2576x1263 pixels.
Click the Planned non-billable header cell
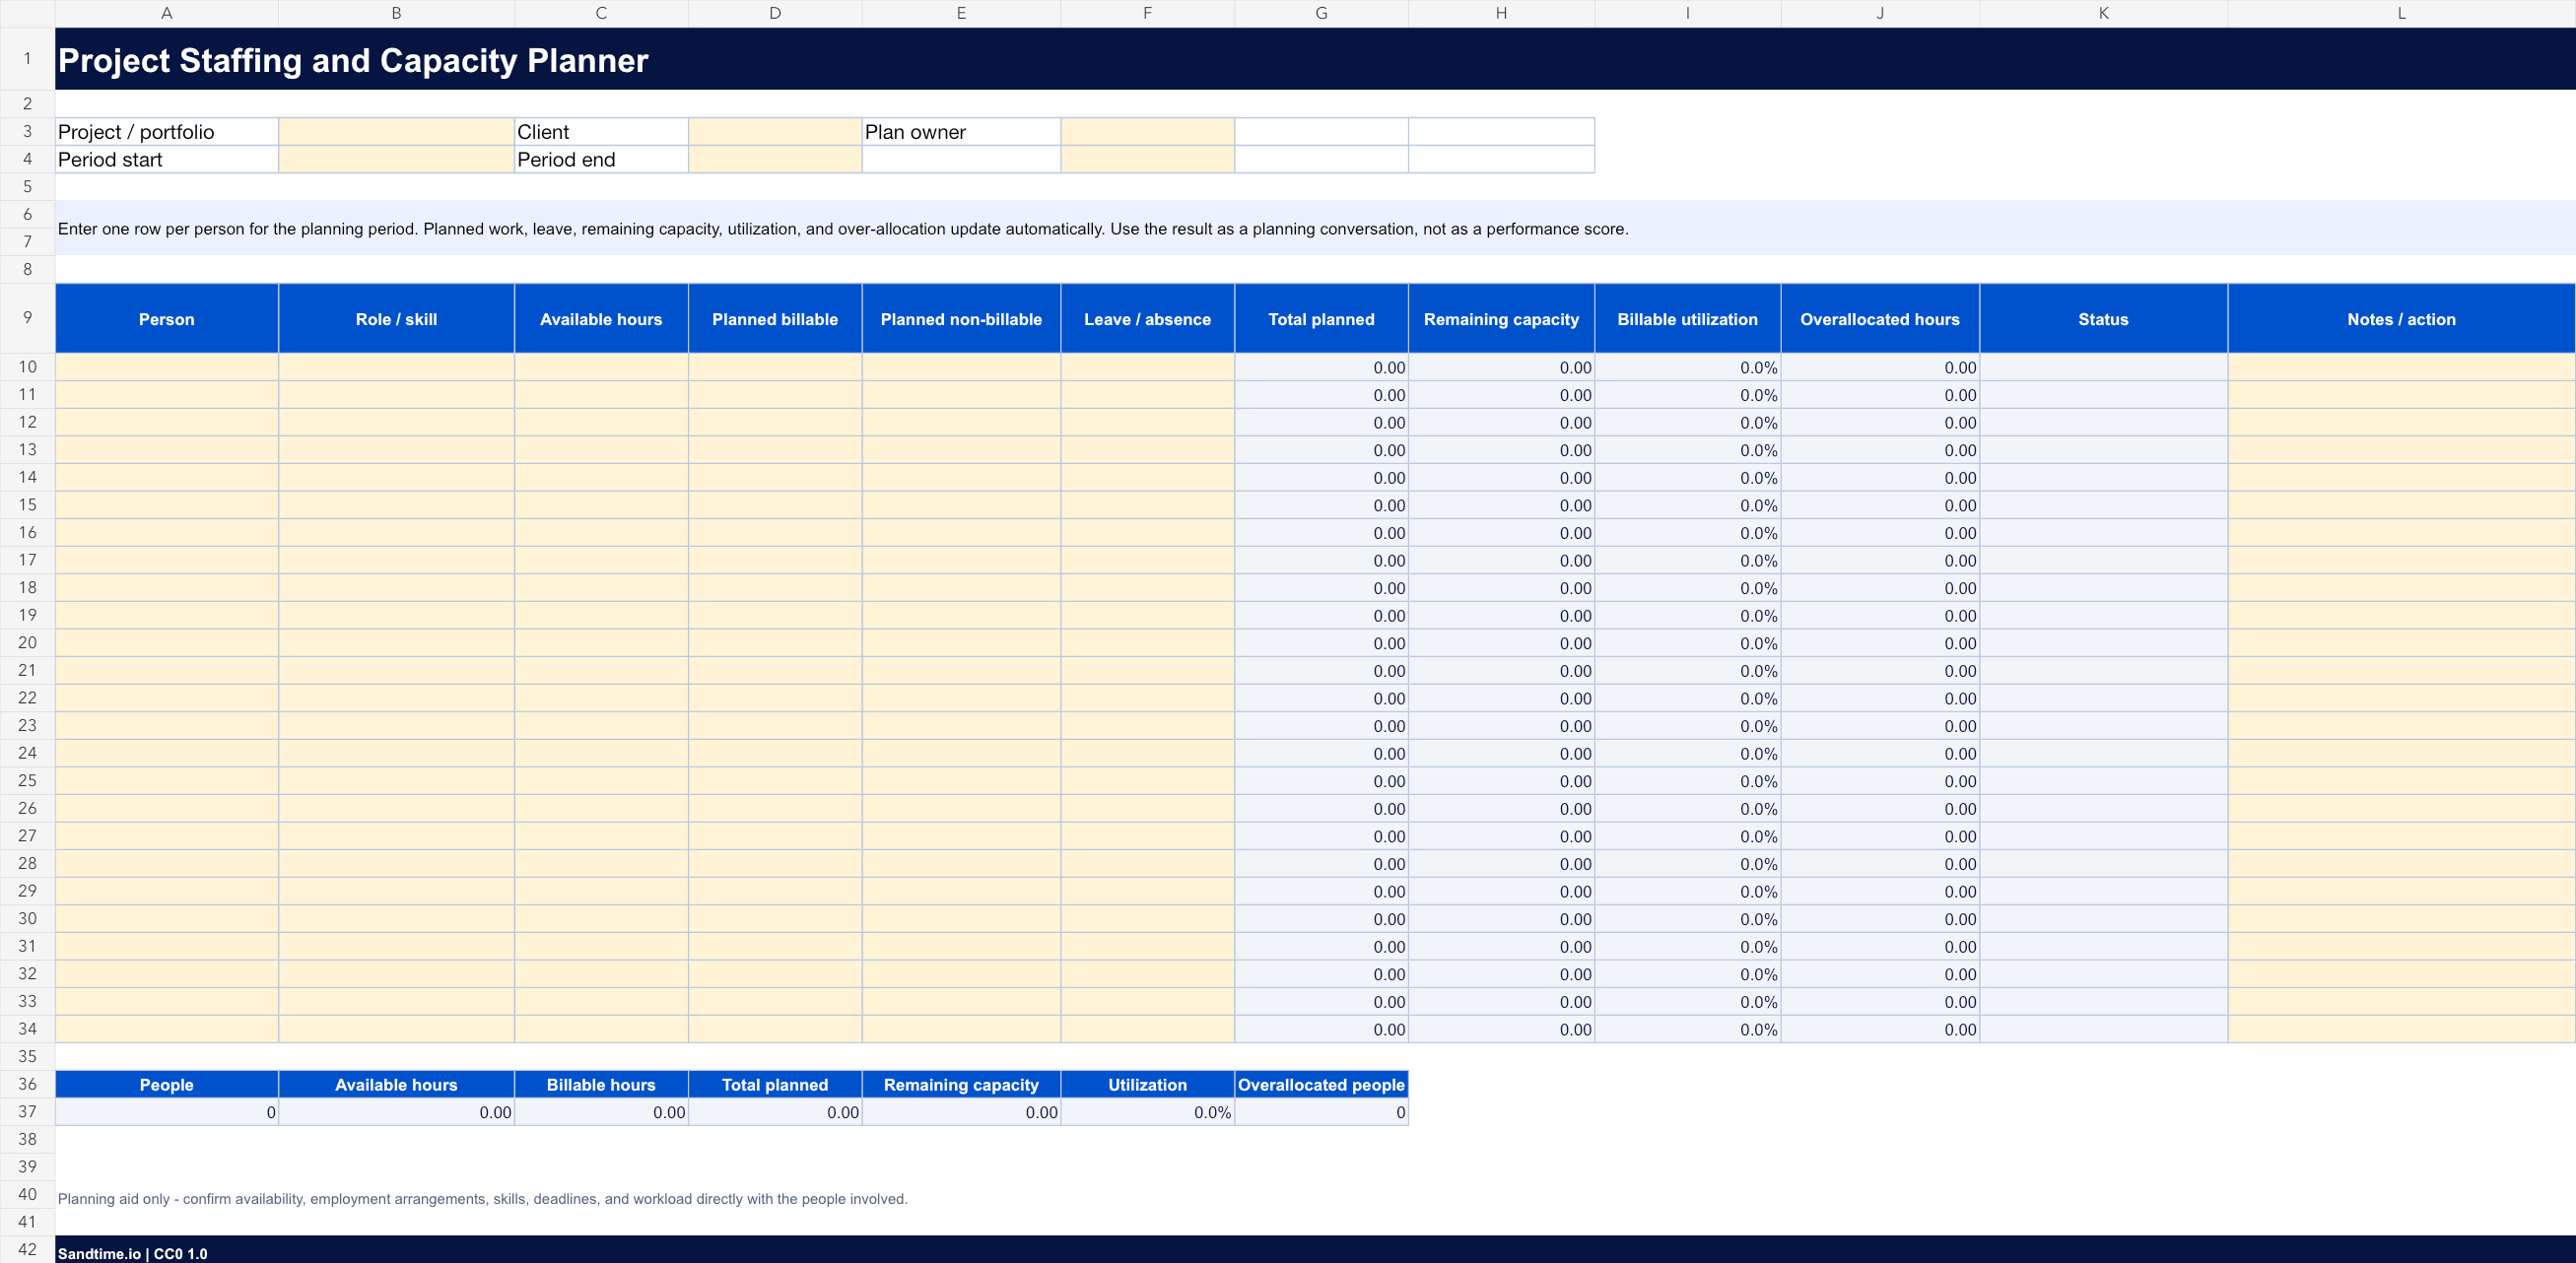(x=961, y=319)
